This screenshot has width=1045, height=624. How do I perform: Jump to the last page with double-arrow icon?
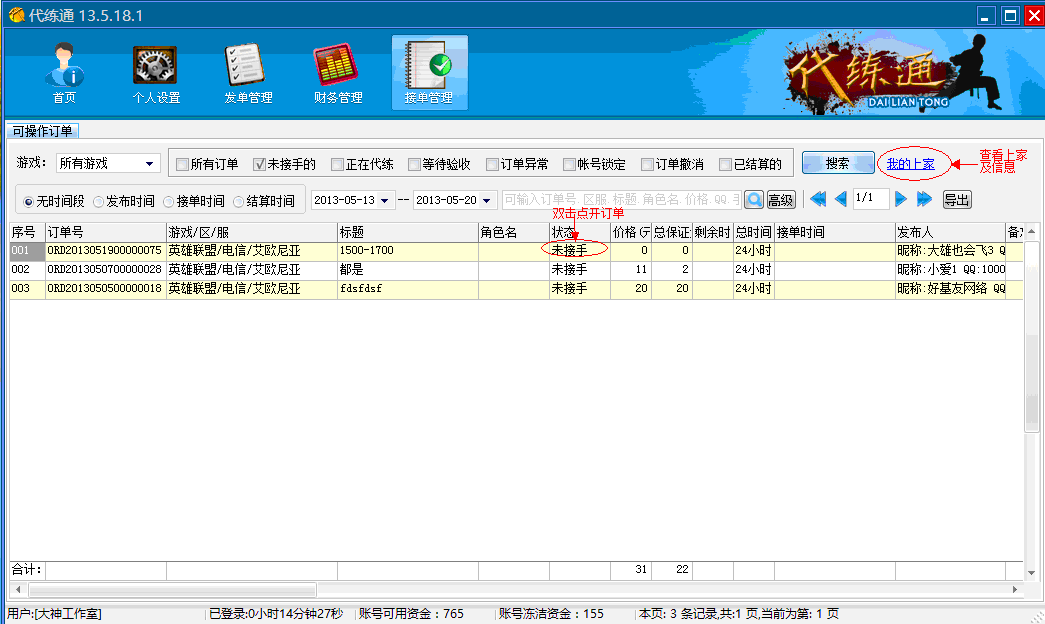pyautogui.click(x=925, y=199)
